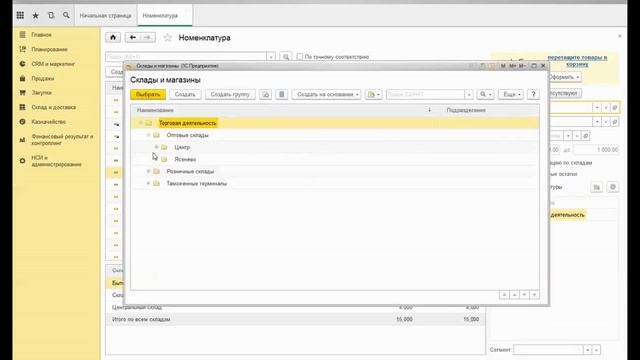
Task: Click search field in warehouses dialog
Action: [425, 94]
